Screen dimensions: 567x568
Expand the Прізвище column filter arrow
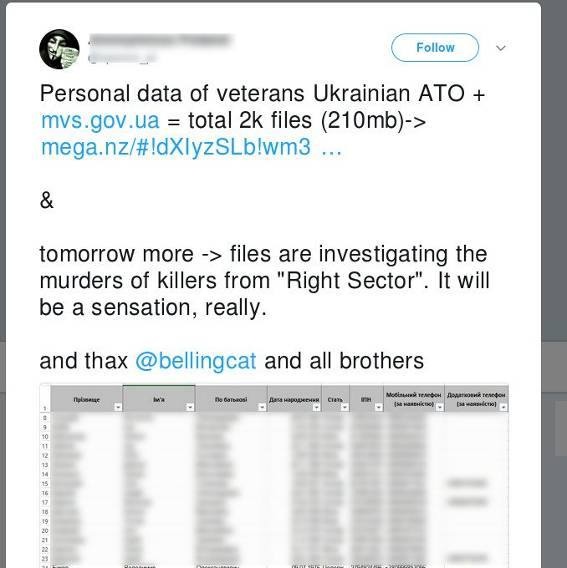(118, 407)
